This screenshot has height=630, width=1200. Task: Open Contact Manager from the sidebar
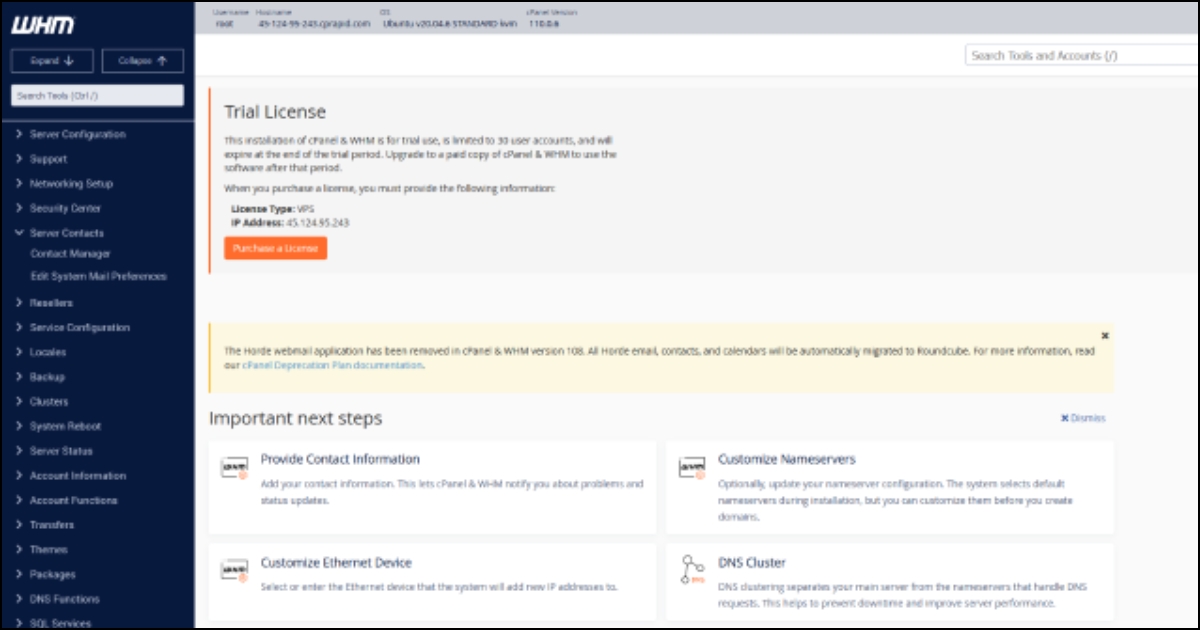coord(70,254)
